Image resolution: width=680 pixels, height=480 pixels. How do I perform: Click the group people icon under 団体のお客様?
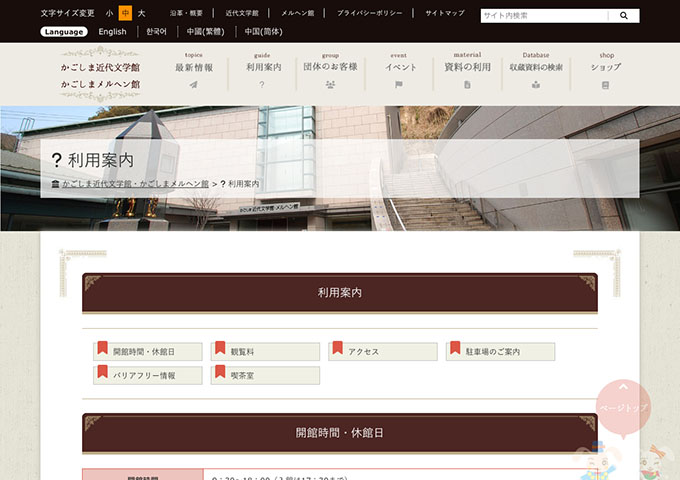(330, 85)
